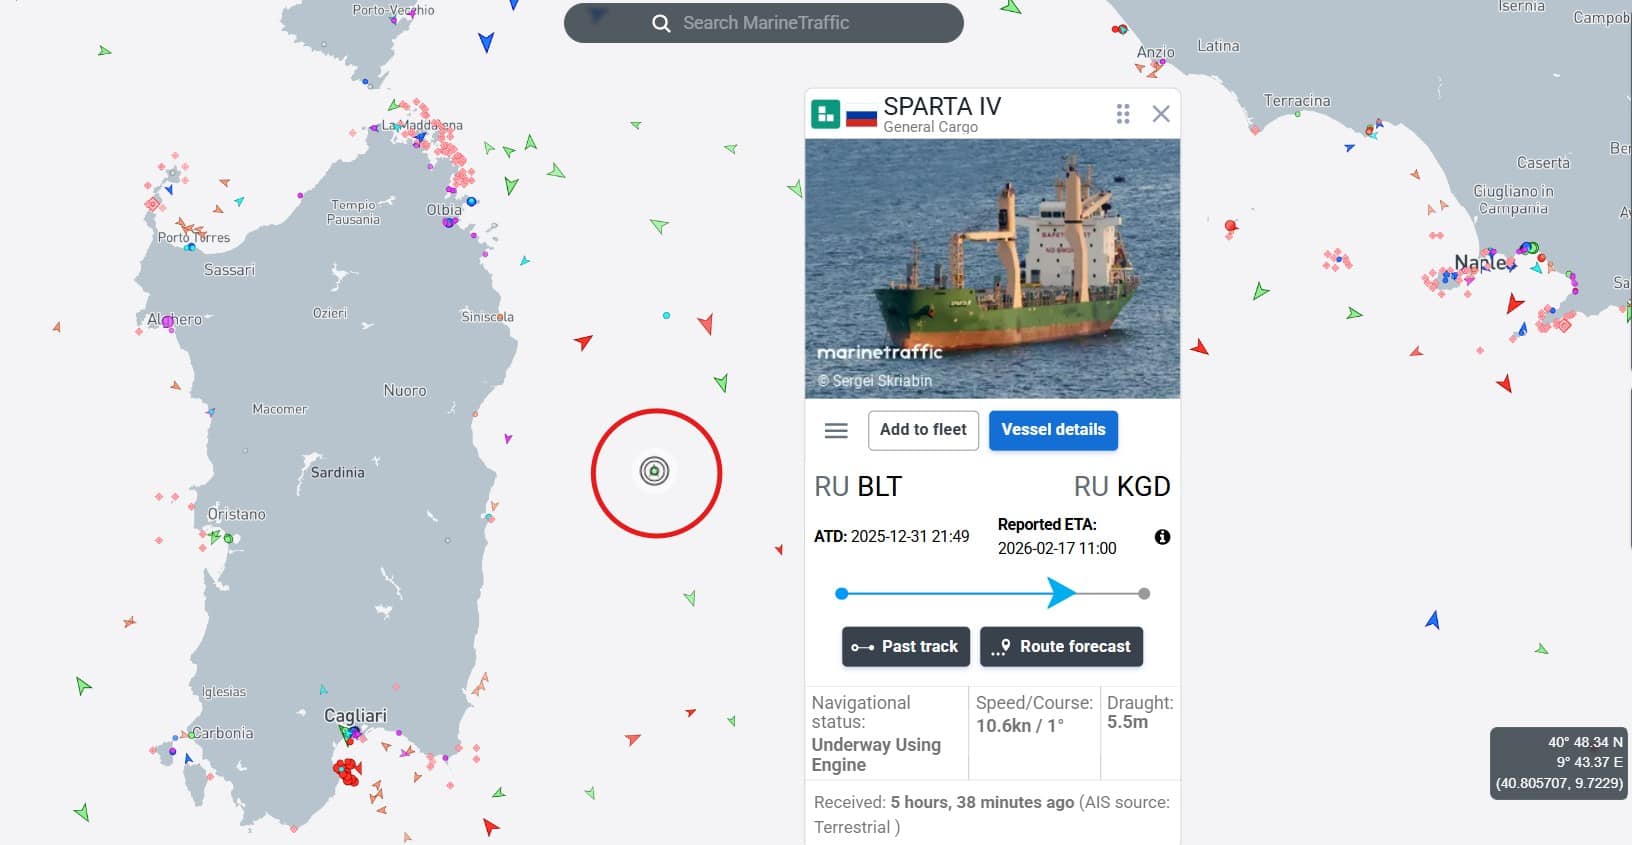
Task: Click the Cagliari city label
Action: pyautogui.click(x=355, y=716)
